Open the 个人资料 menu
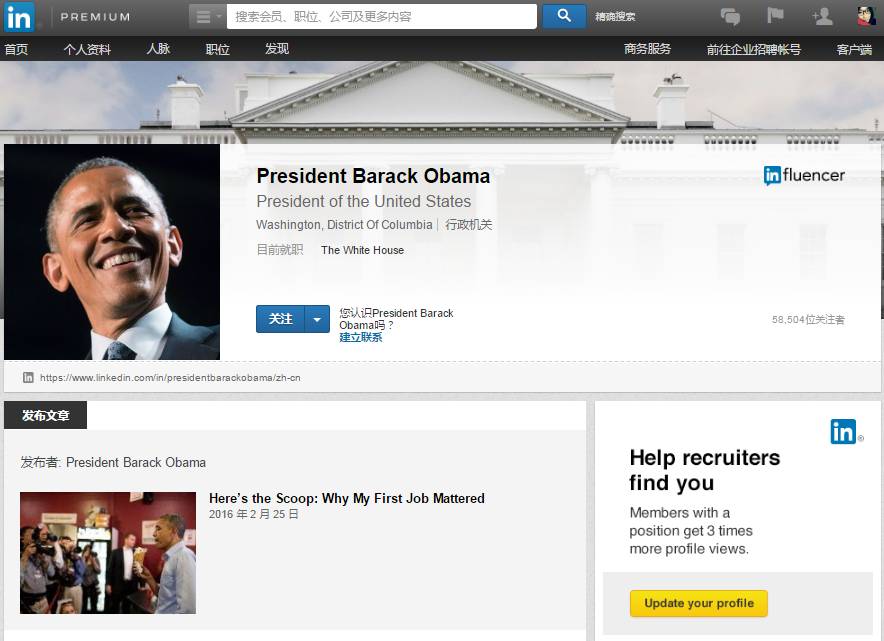 coord(87,49)
